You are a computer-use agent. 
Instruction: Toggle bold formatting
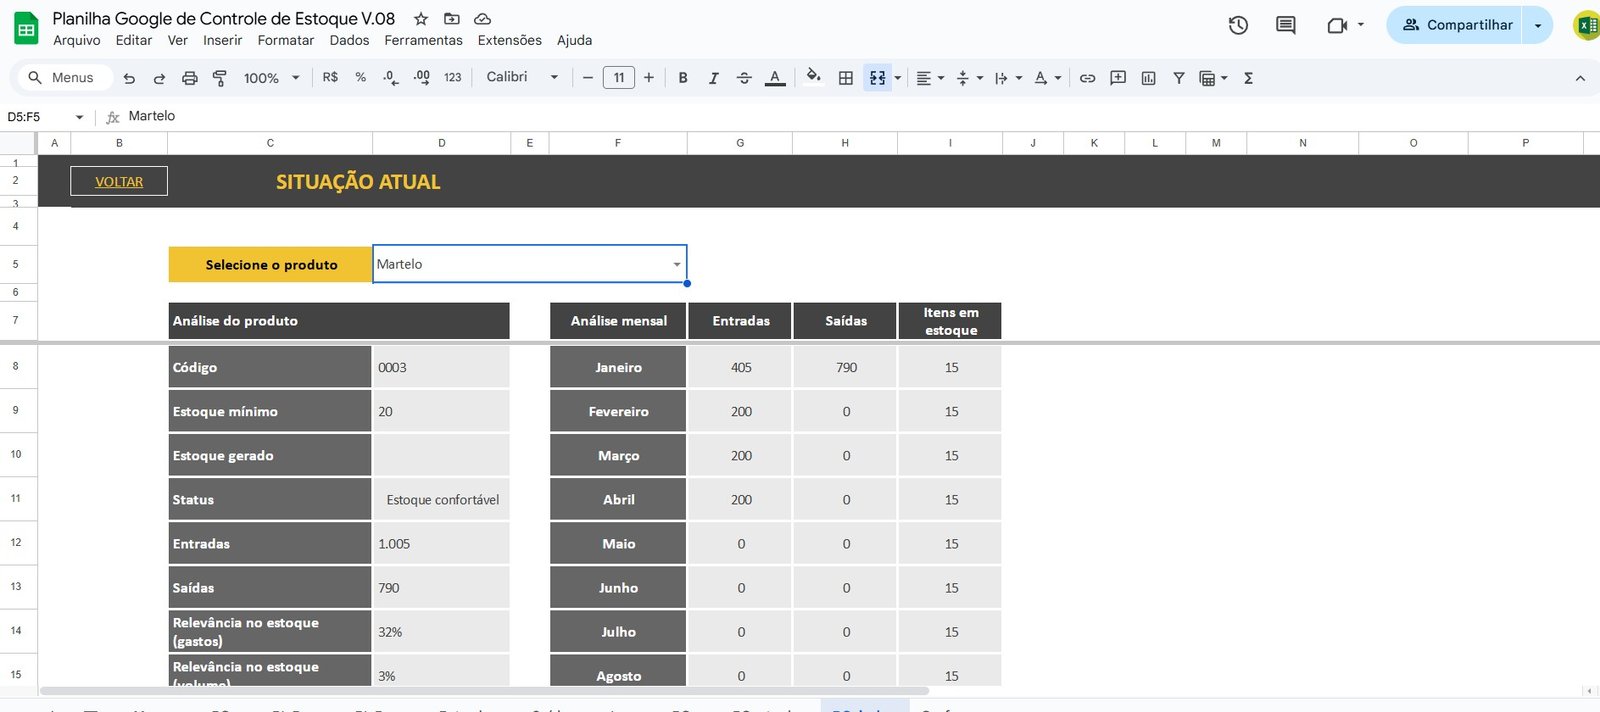pos(683,78)
